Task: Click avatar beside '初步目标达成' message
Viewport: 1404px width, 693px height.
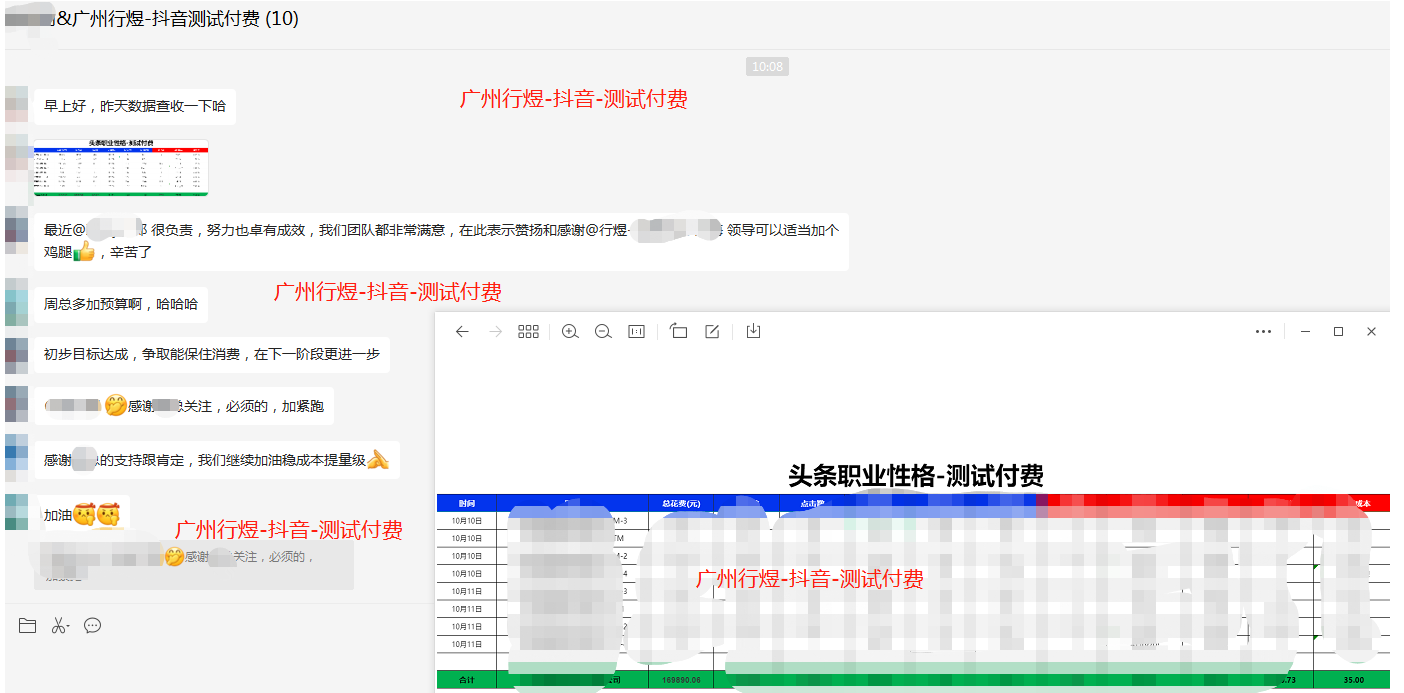Action: click(x=16, y=355)
